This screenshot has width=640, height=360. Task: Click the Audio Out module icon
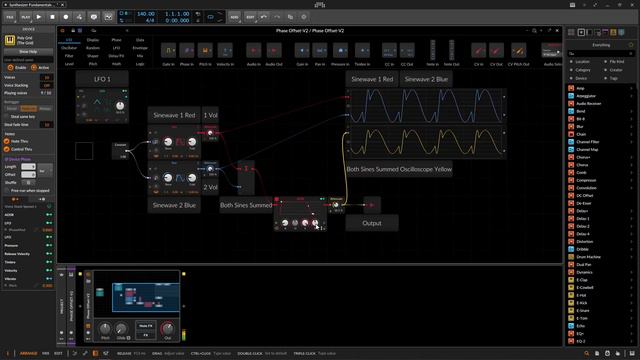click(x=274, y=51)
